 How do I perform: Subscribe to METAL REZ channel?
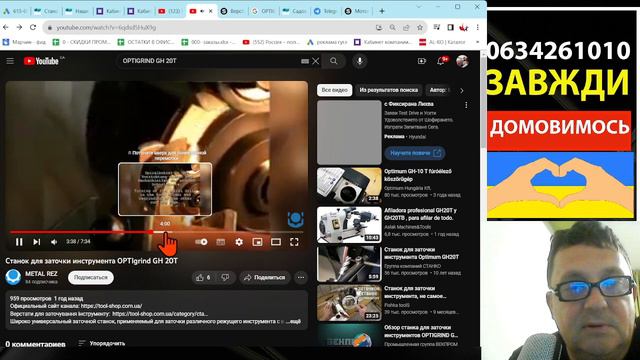tap(91, 278)
